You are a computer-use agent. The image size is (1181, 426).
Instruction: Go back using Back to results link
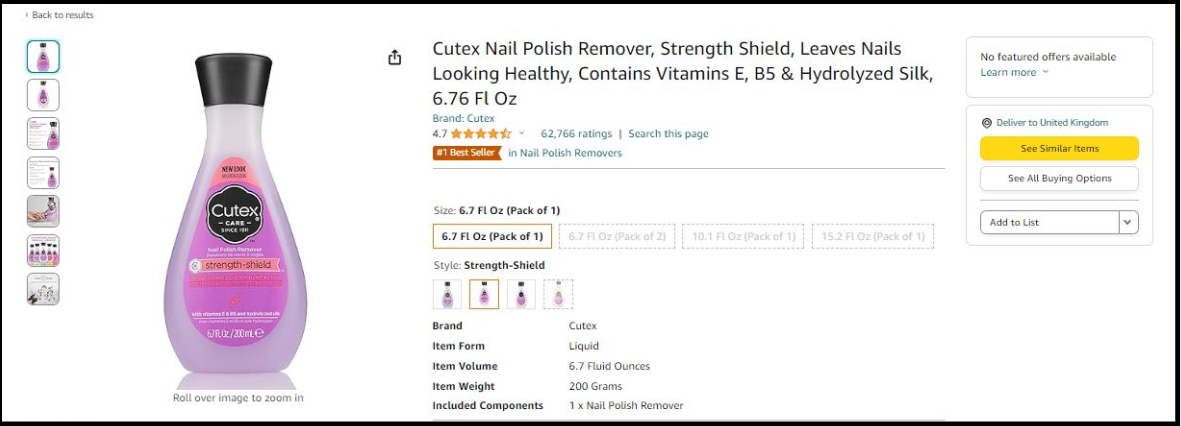60,15
